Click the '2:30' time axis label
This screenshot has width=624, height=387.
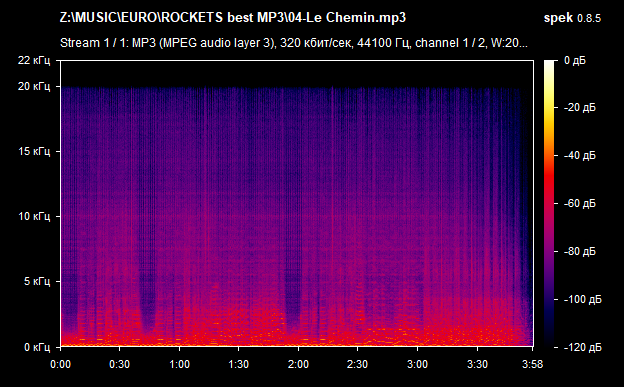(x=358, y=364)
